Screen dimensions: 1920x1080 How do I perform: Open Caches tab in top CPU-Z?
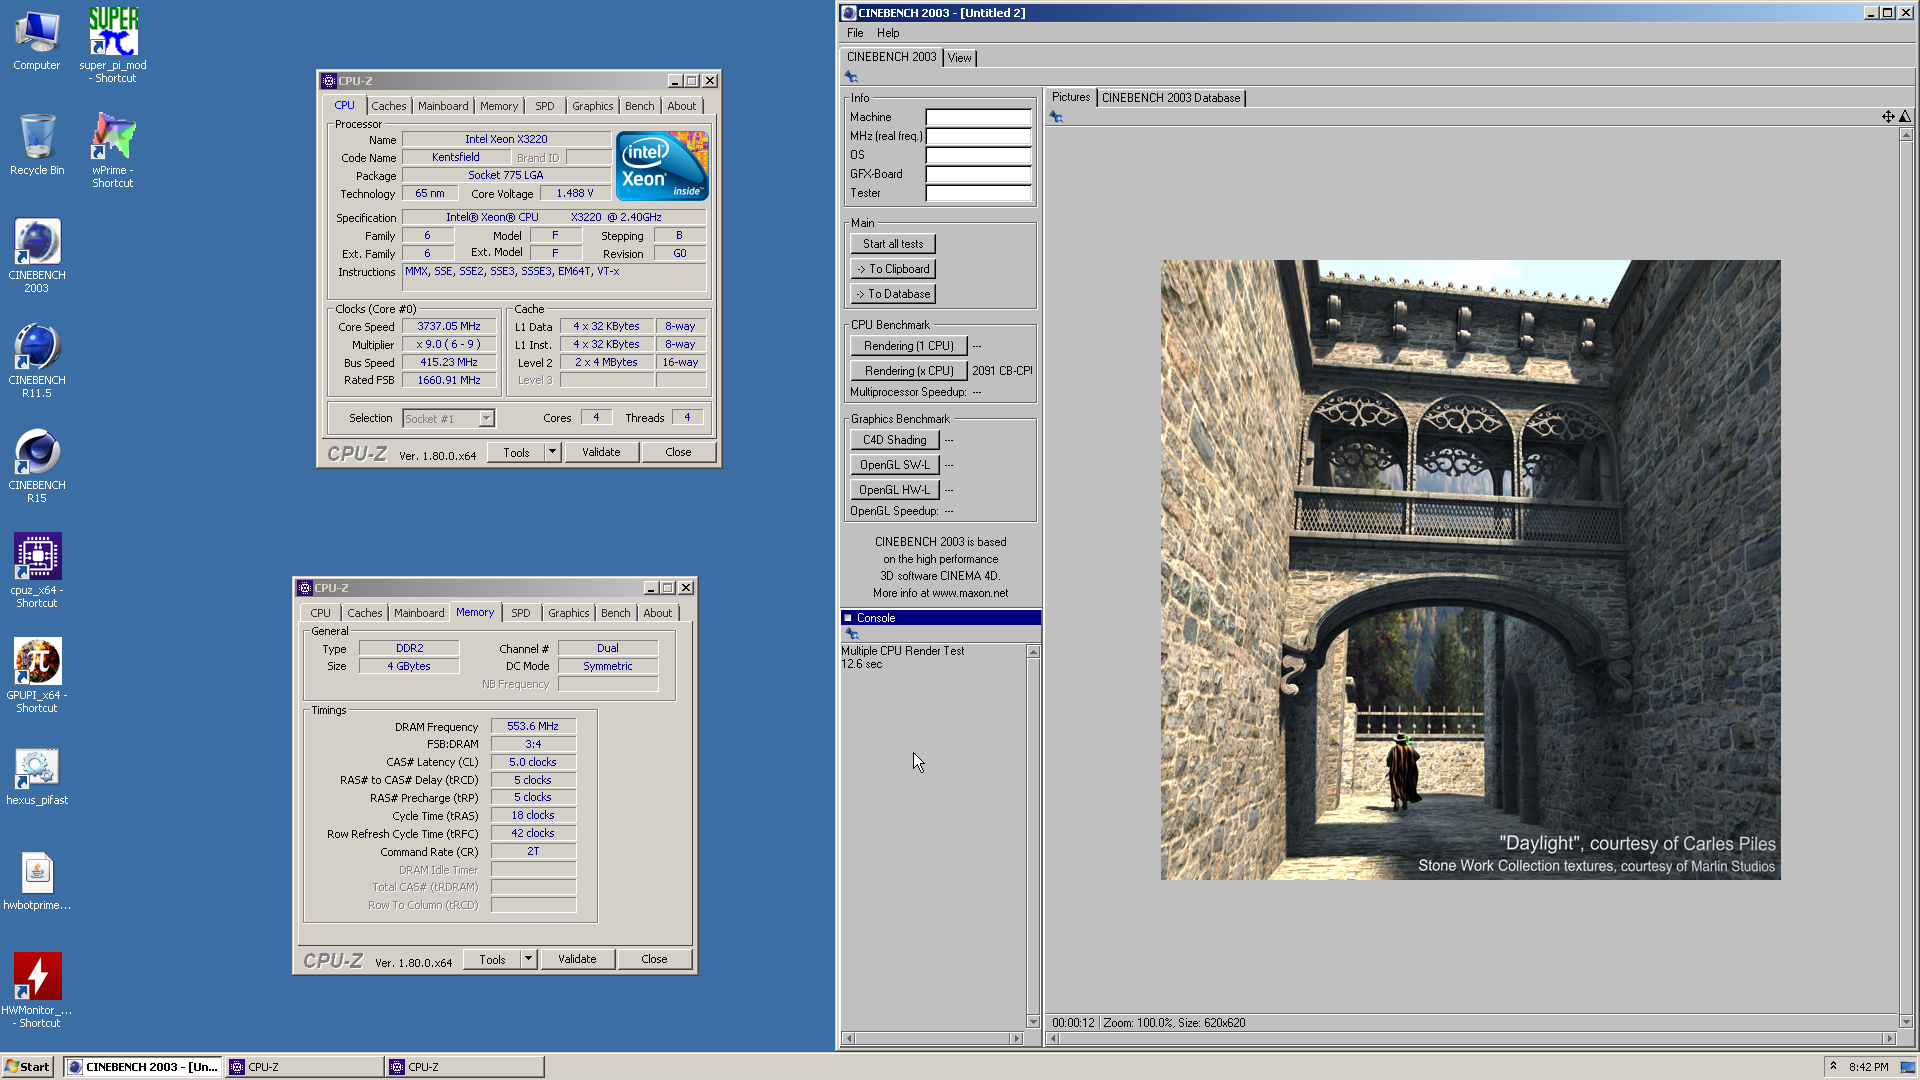click(389, 106)
